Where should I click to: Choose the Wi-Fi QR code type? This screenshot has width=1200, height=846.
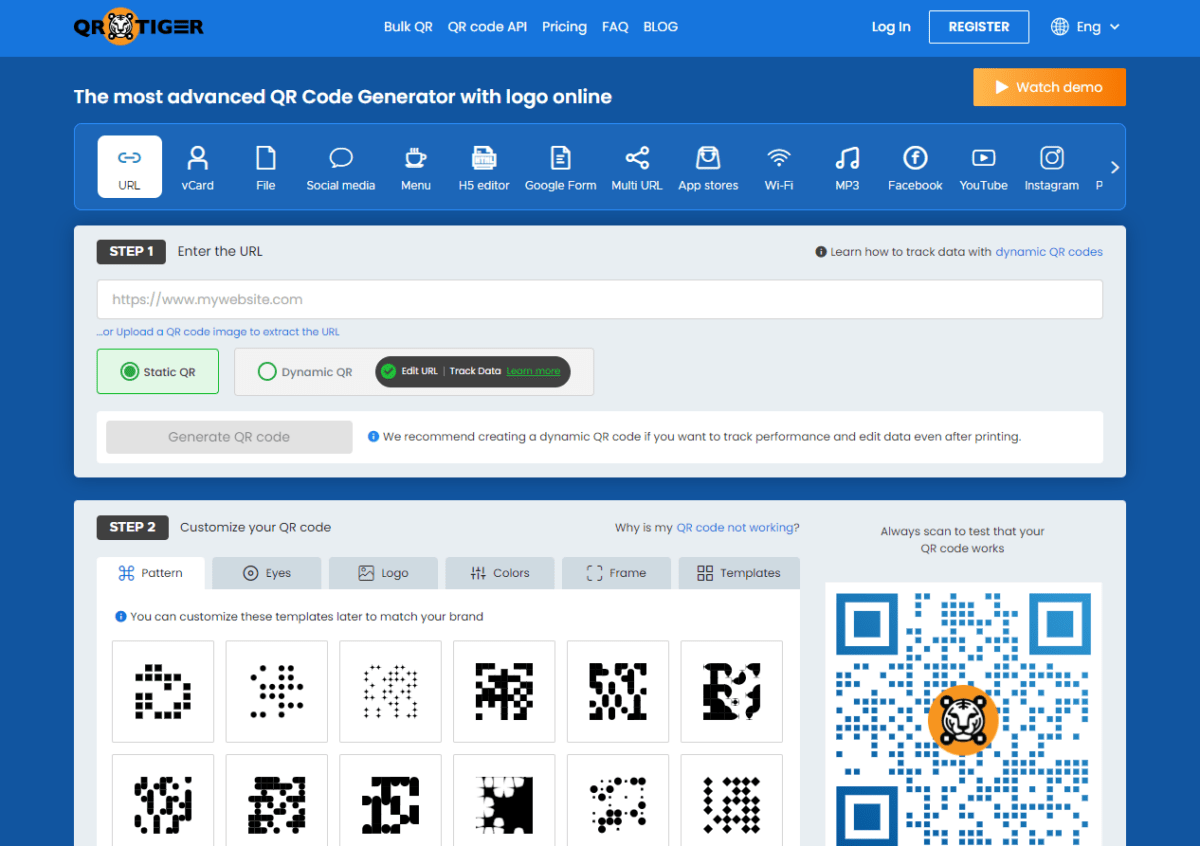click(x=778, y=166)
